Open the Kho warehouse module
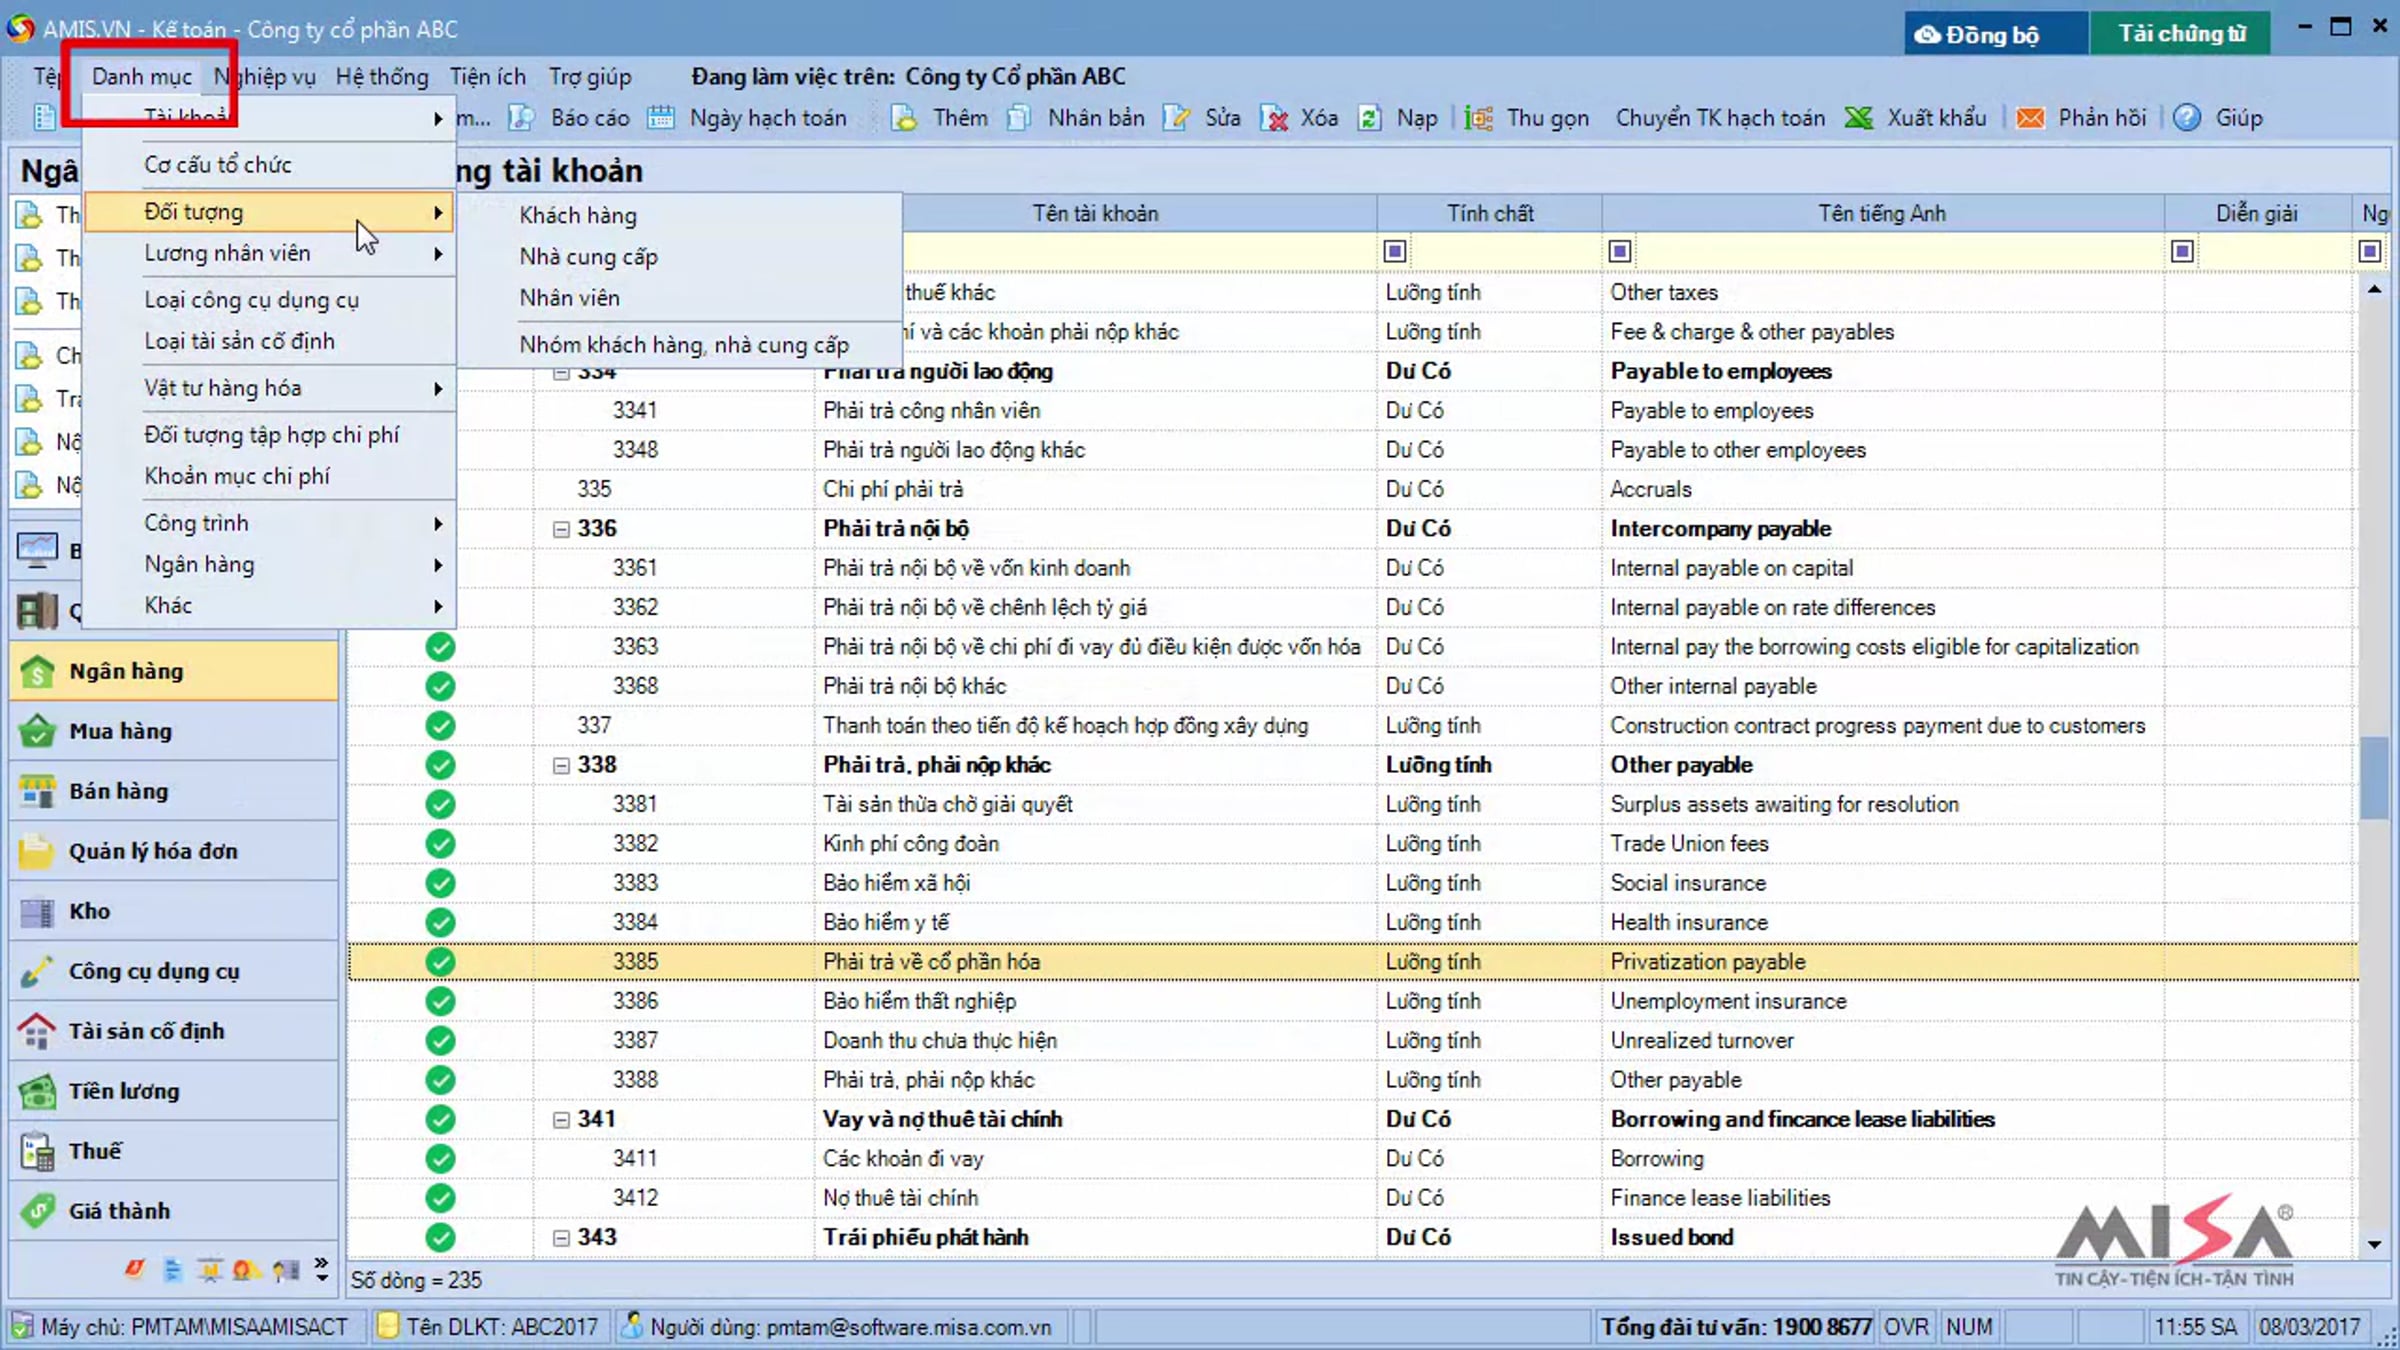2400x1350 pixels. (x=175, y=911)
